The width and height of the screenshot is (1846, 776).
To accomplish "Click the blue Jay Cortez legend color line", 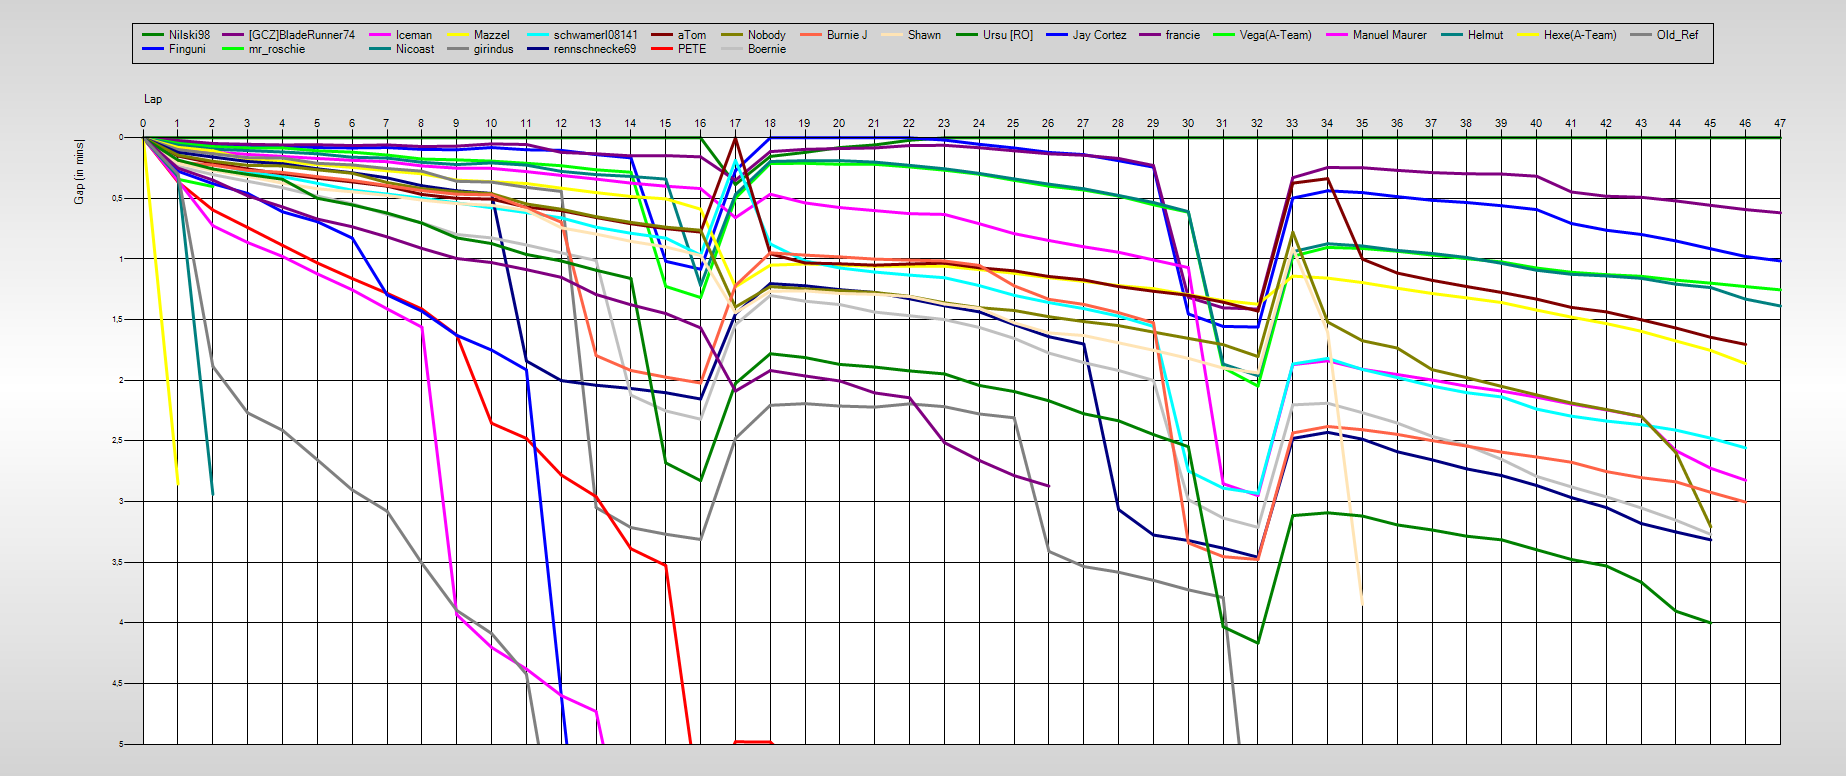I will [1057, 35].
